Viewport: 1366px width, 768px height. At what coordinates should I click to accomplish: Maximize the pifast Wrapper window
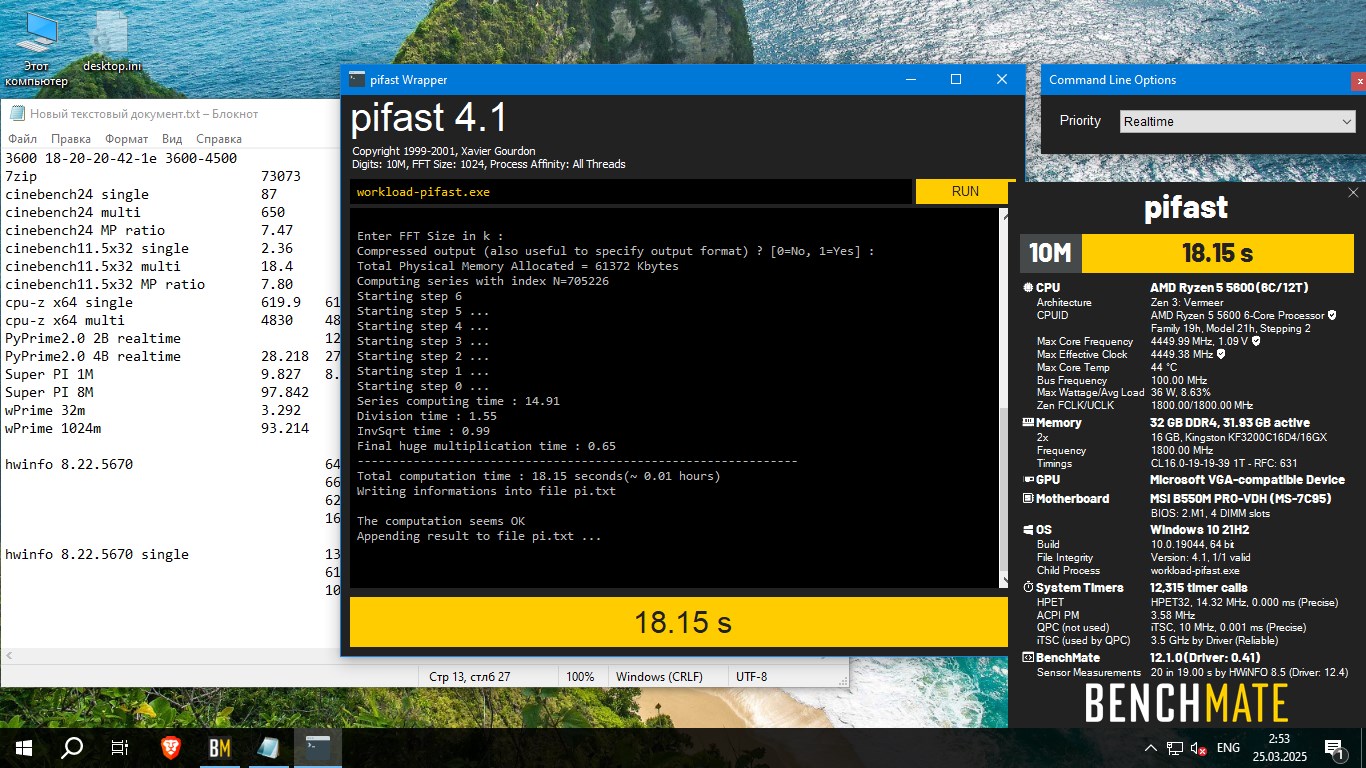[956, 80]
